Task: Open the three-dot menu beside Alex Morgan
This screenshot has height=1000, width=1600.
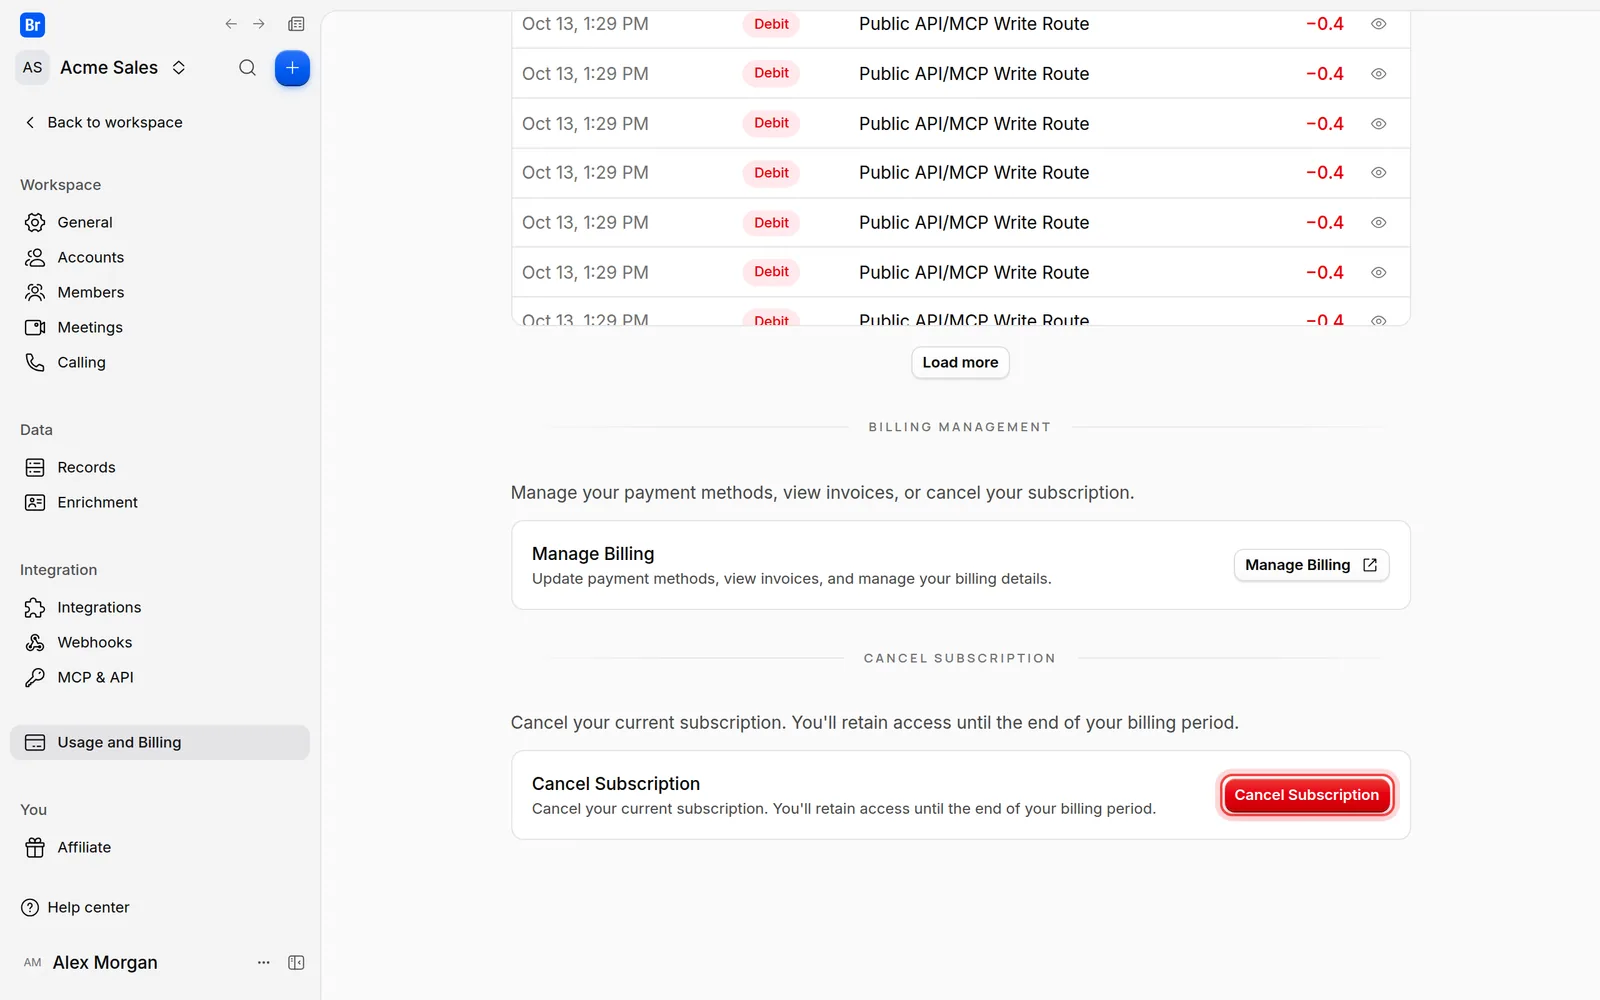Action: click(264, 962)
